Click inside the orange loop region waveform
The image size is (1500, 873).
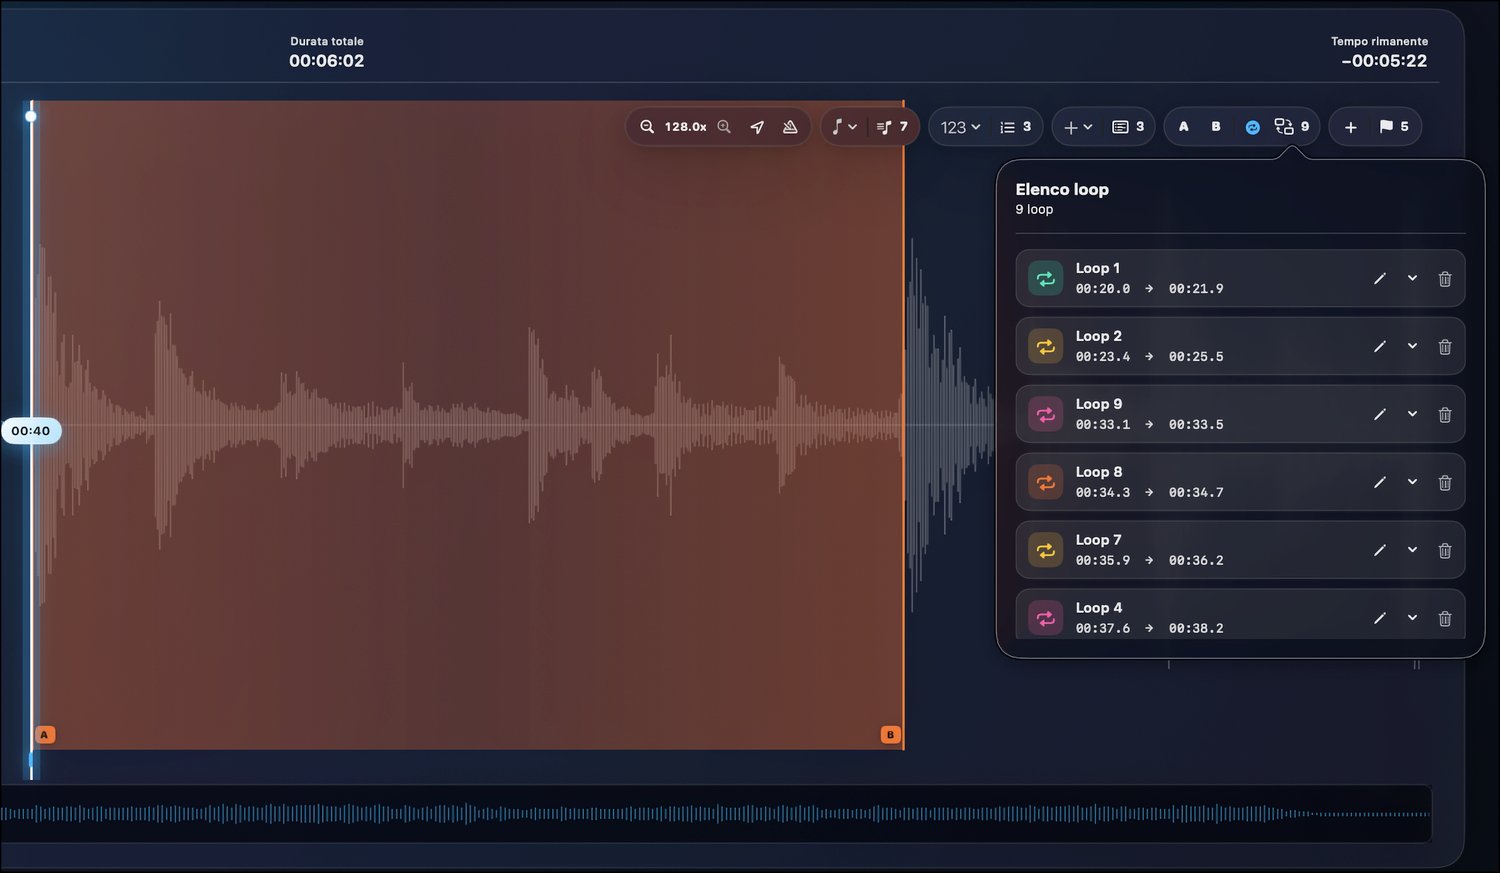(468, 425)
